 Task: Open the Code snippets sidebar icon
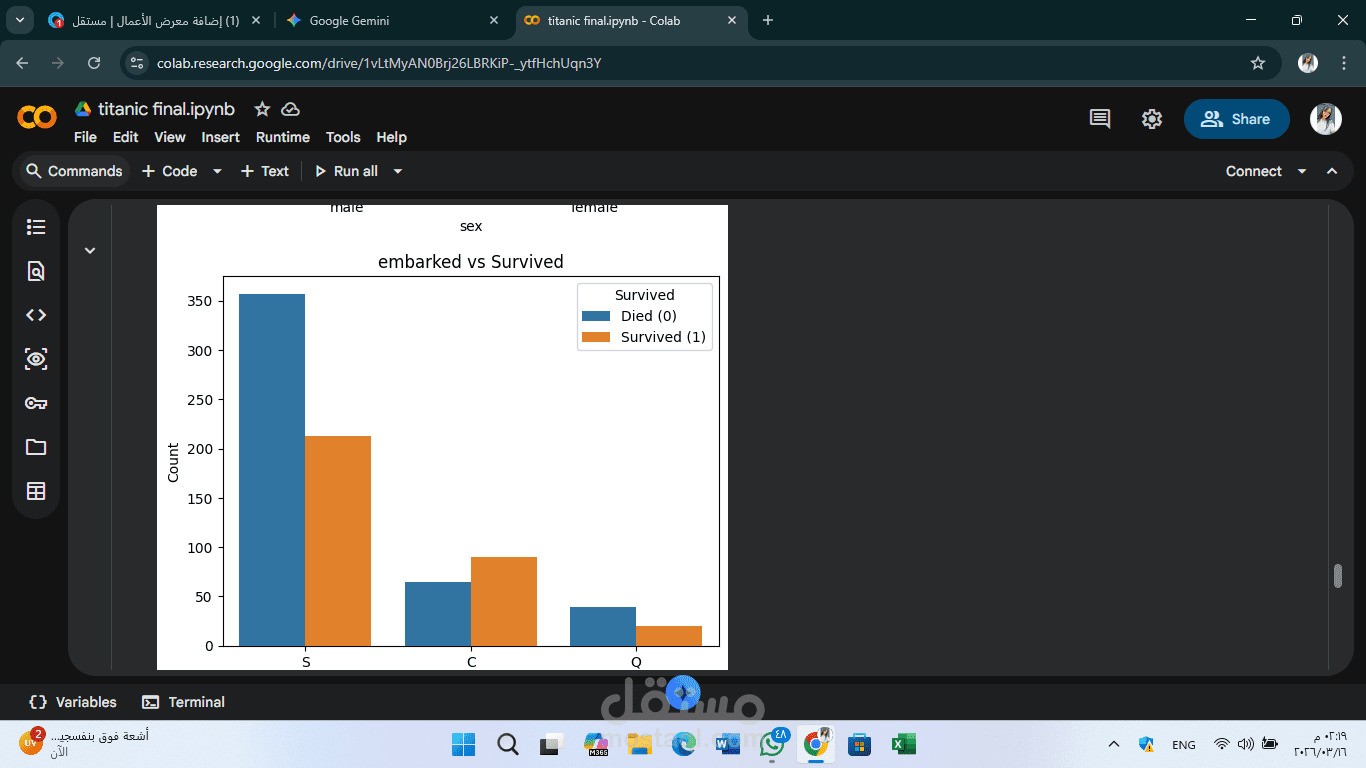click(36, 315)
